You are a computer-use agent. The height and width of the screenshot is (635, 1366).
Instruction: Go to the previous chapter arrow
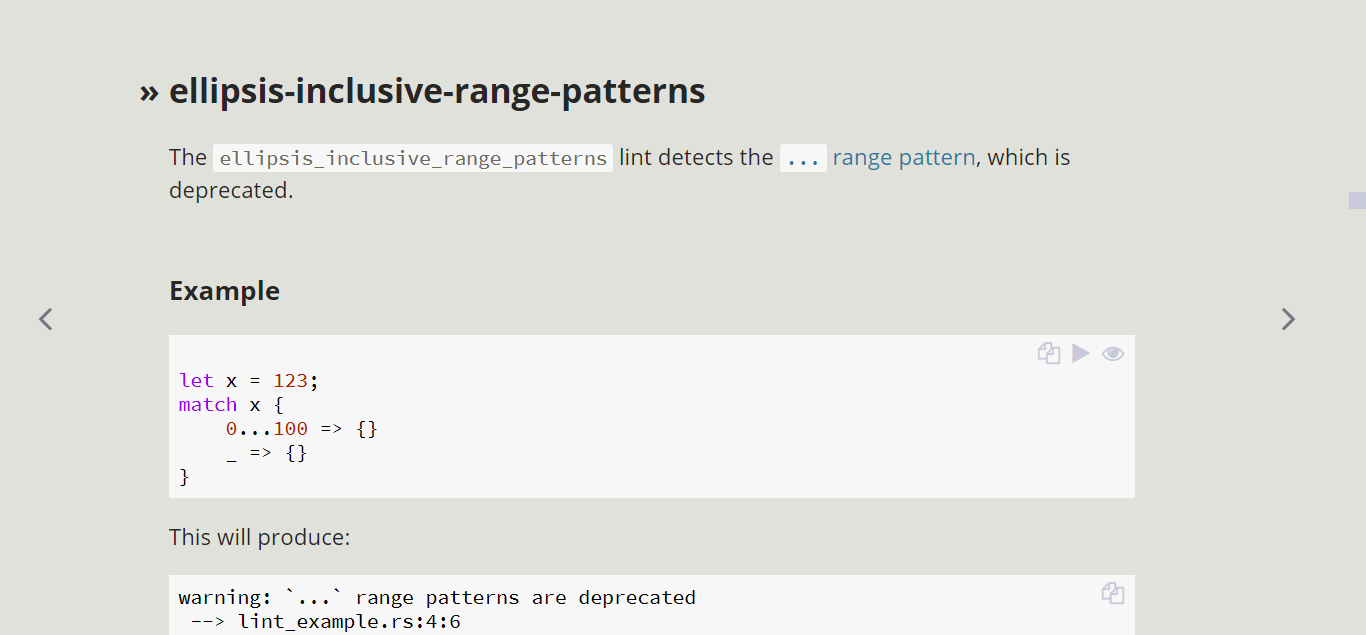46,319
